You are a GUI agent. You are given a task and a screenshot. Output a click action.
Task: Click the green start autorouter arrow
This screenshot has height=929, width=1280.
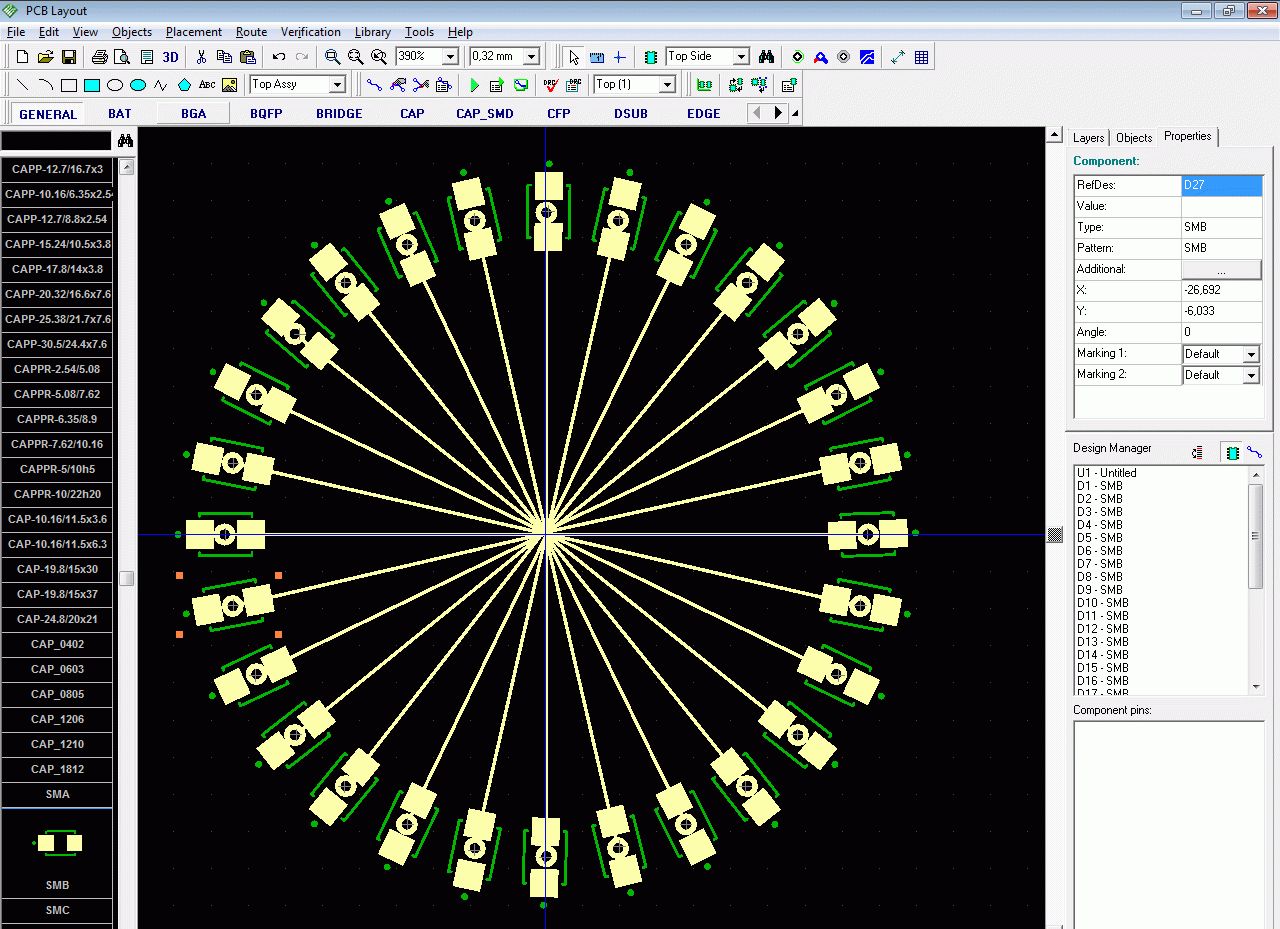point(475,85)
